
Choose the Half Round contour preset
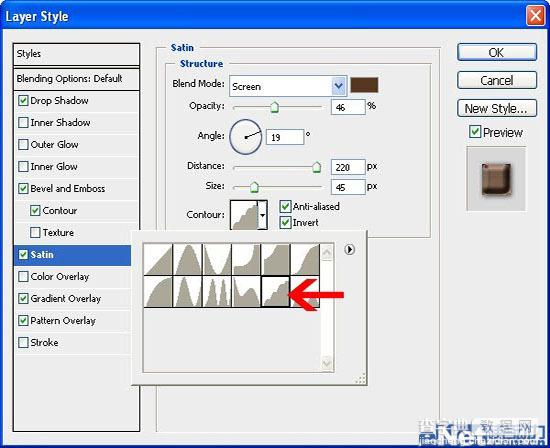(x=158, y=292)
